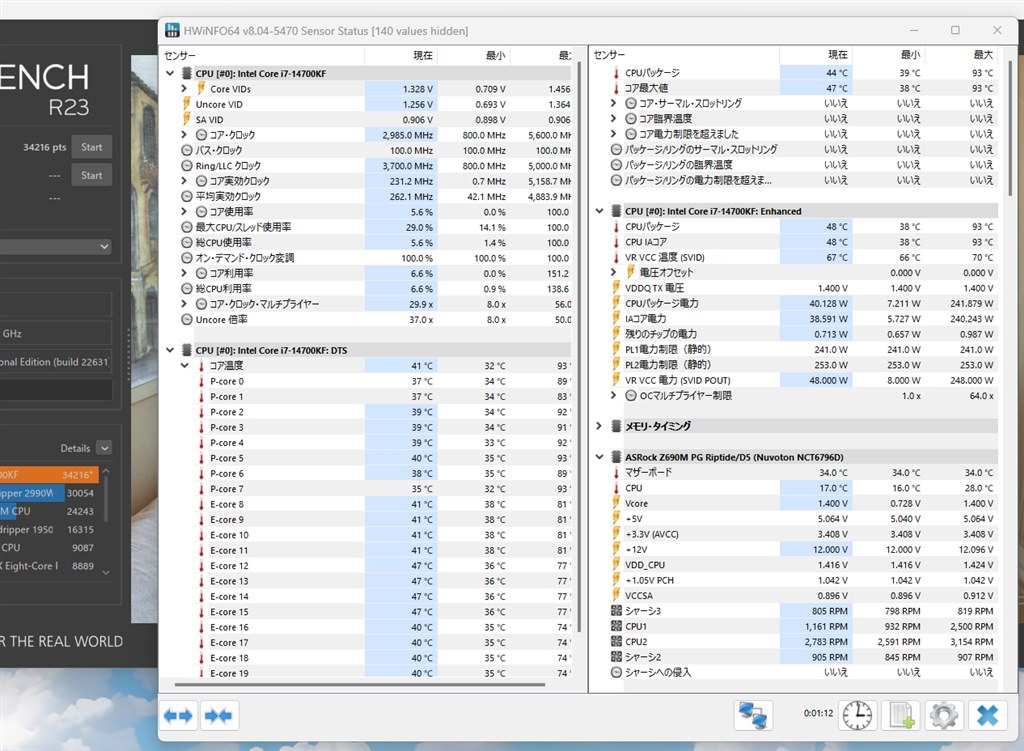Click the Vcore lightning icon
The image size is (1024, 751).
(616, 503)
